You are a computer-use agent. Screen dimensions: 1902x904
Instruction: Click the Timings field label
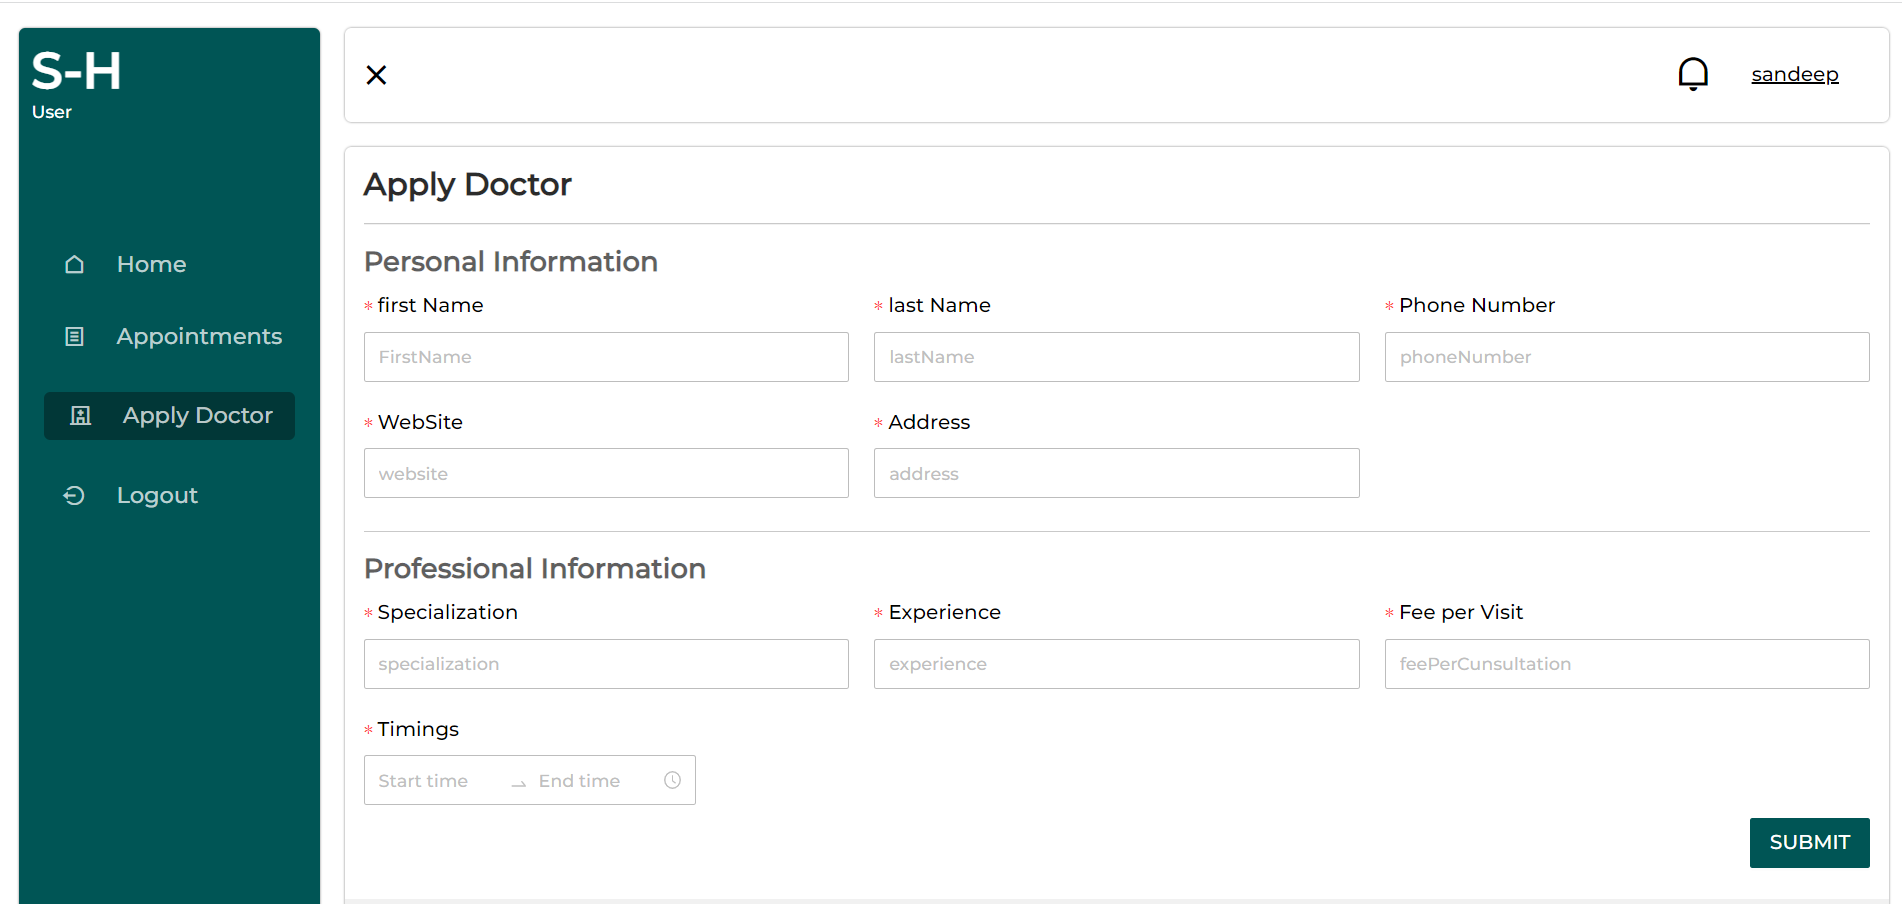click(418, 729)
